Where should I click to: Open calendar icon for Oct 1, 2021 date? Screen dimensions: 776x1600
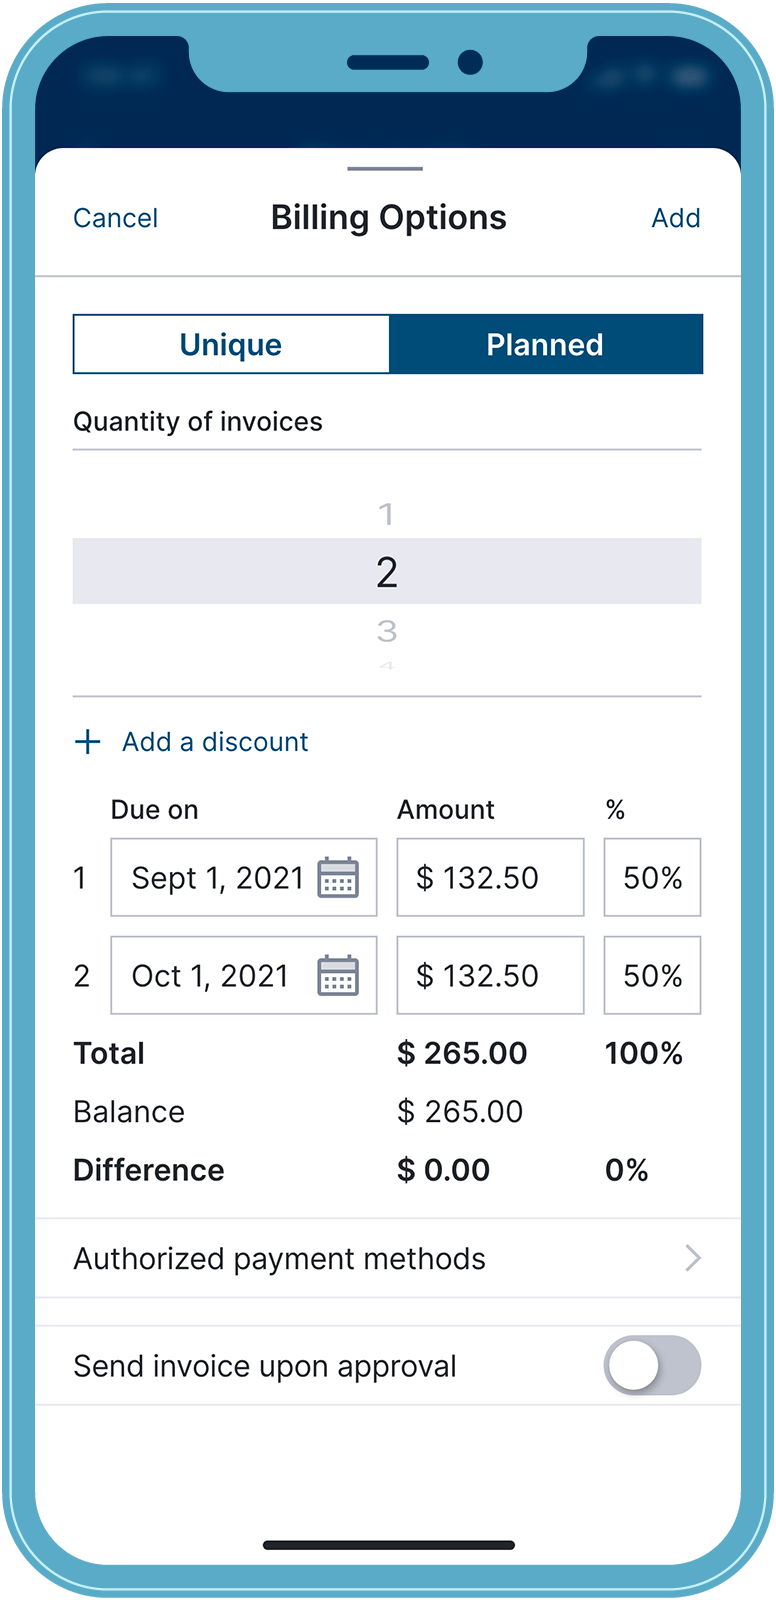[338, 976]
